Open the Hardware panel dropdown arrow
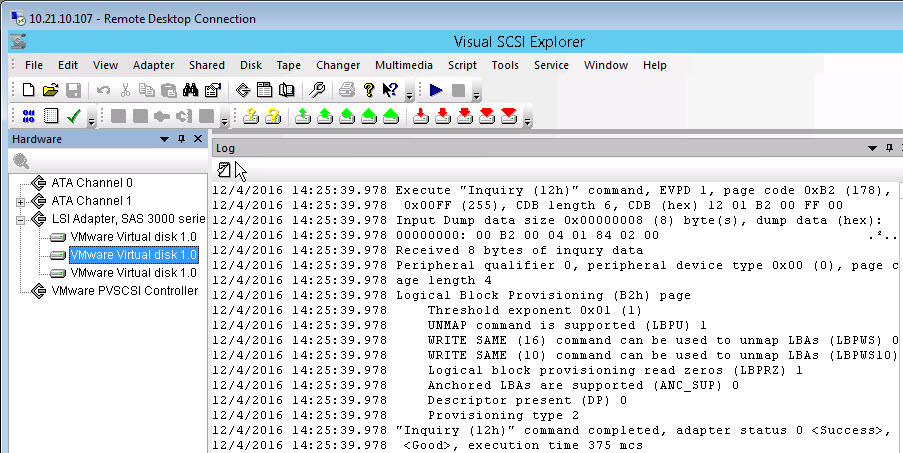 coord(164,139)
